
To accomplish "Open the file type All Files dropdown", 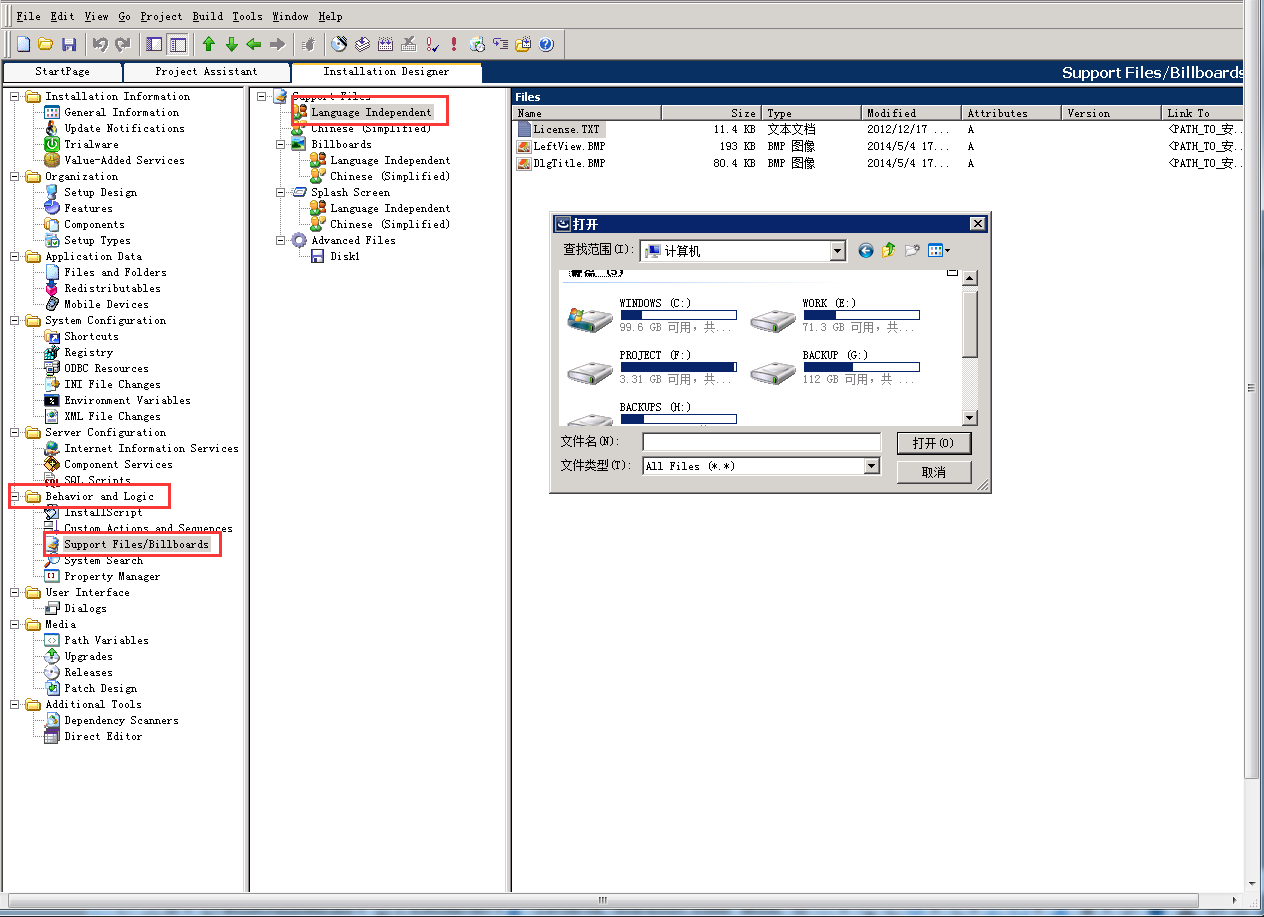I will tap(871, 466).
